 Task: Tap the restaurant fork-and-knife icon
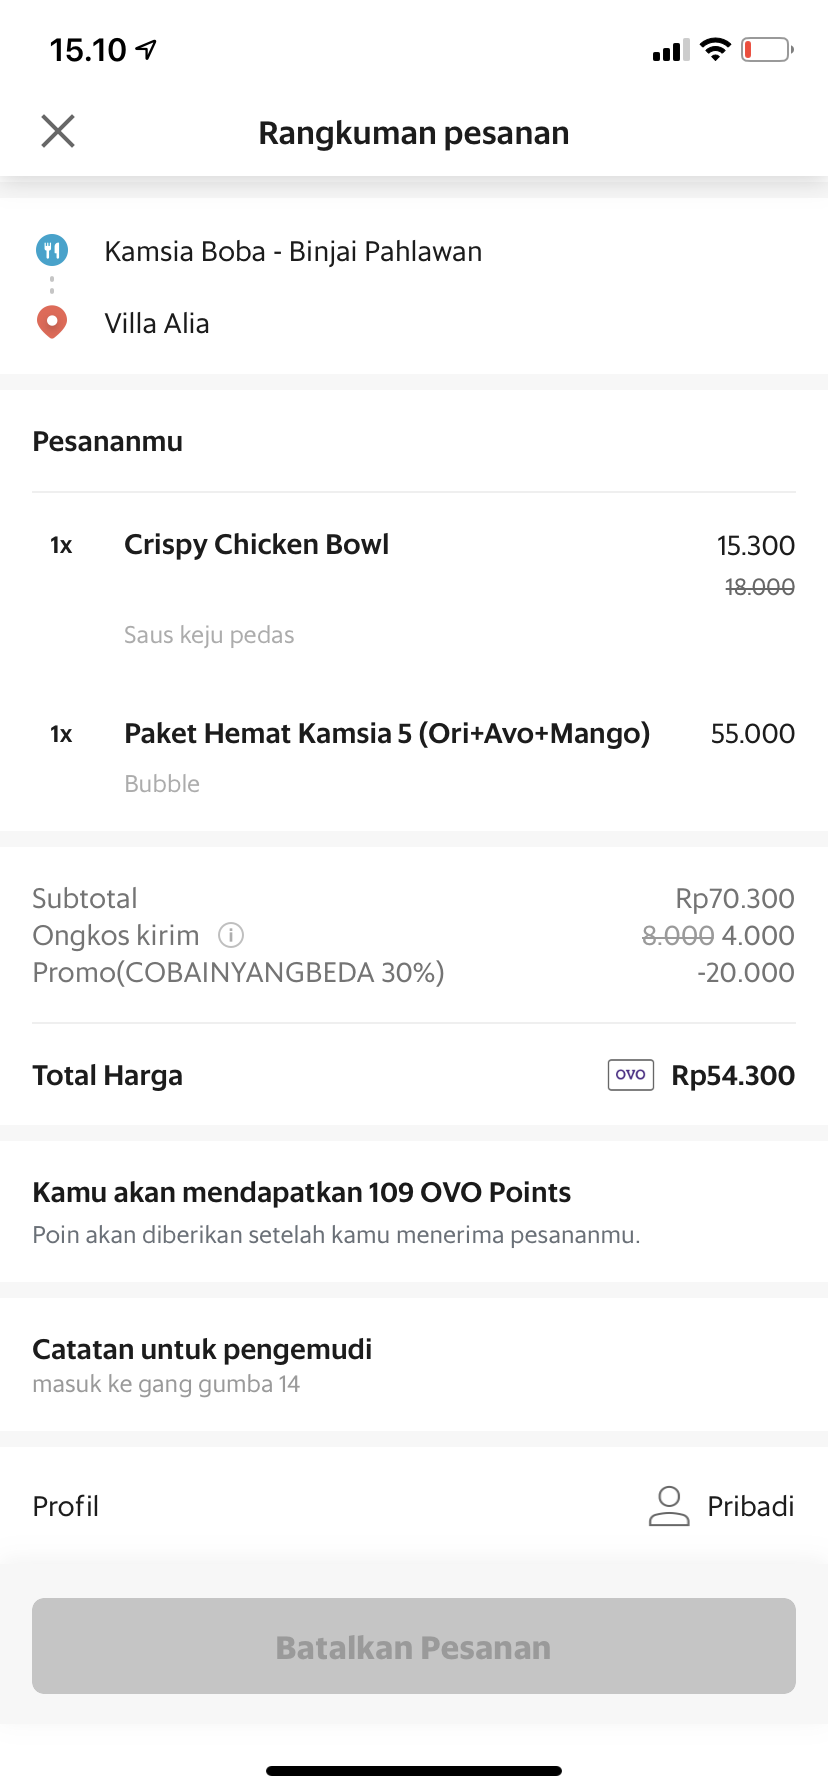pyautogui.click(x=52, y=250)
